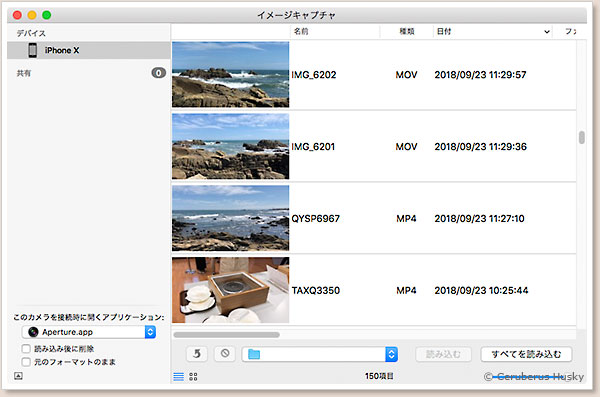
Task: Select IMG_6202 thumbnail
Action: click(230, 74)
